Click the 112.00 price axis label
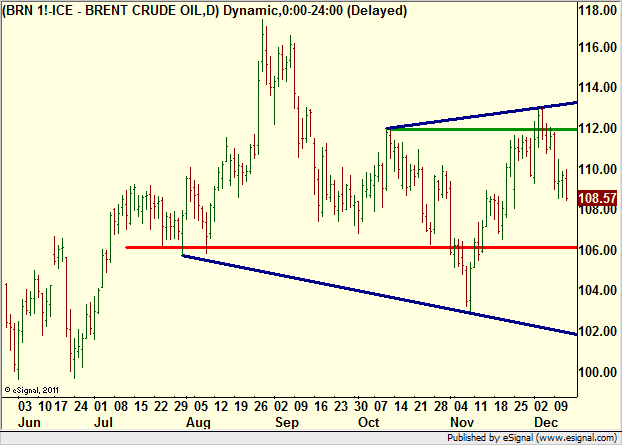This screenshot has width=622, height=445. [597, 129]
